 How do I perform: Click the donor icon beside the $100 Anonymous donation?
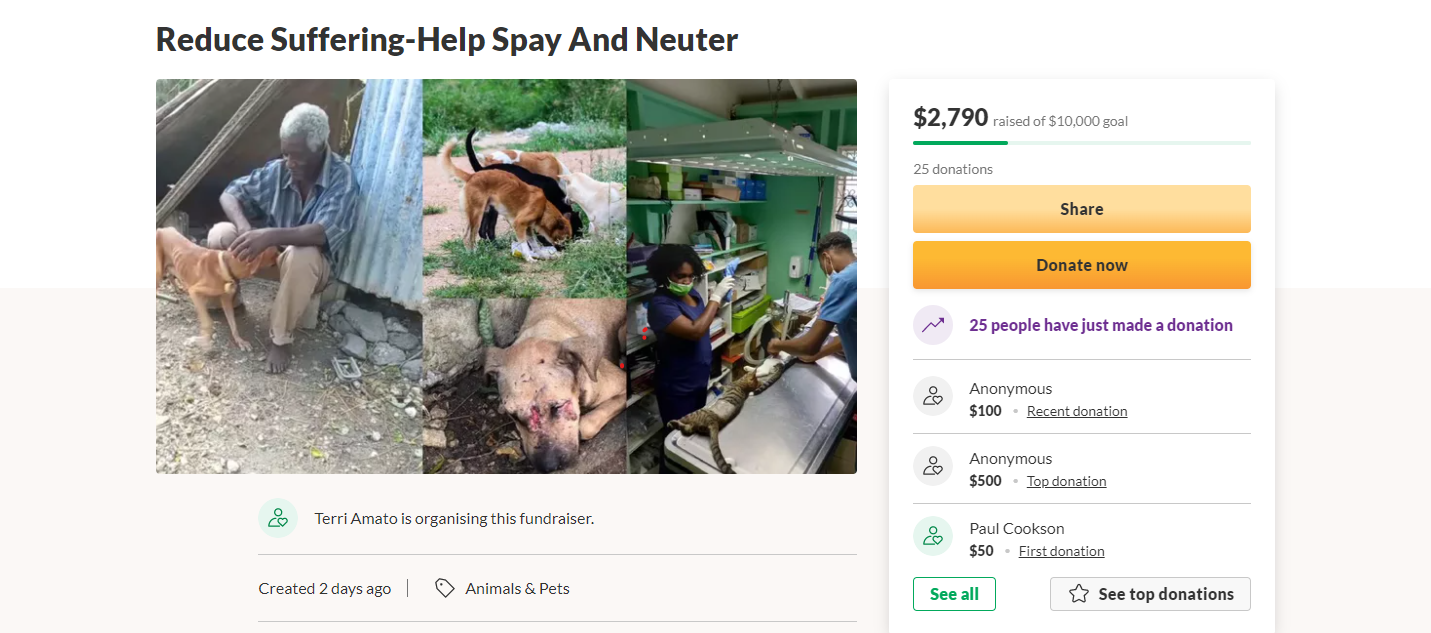(933, 396)
